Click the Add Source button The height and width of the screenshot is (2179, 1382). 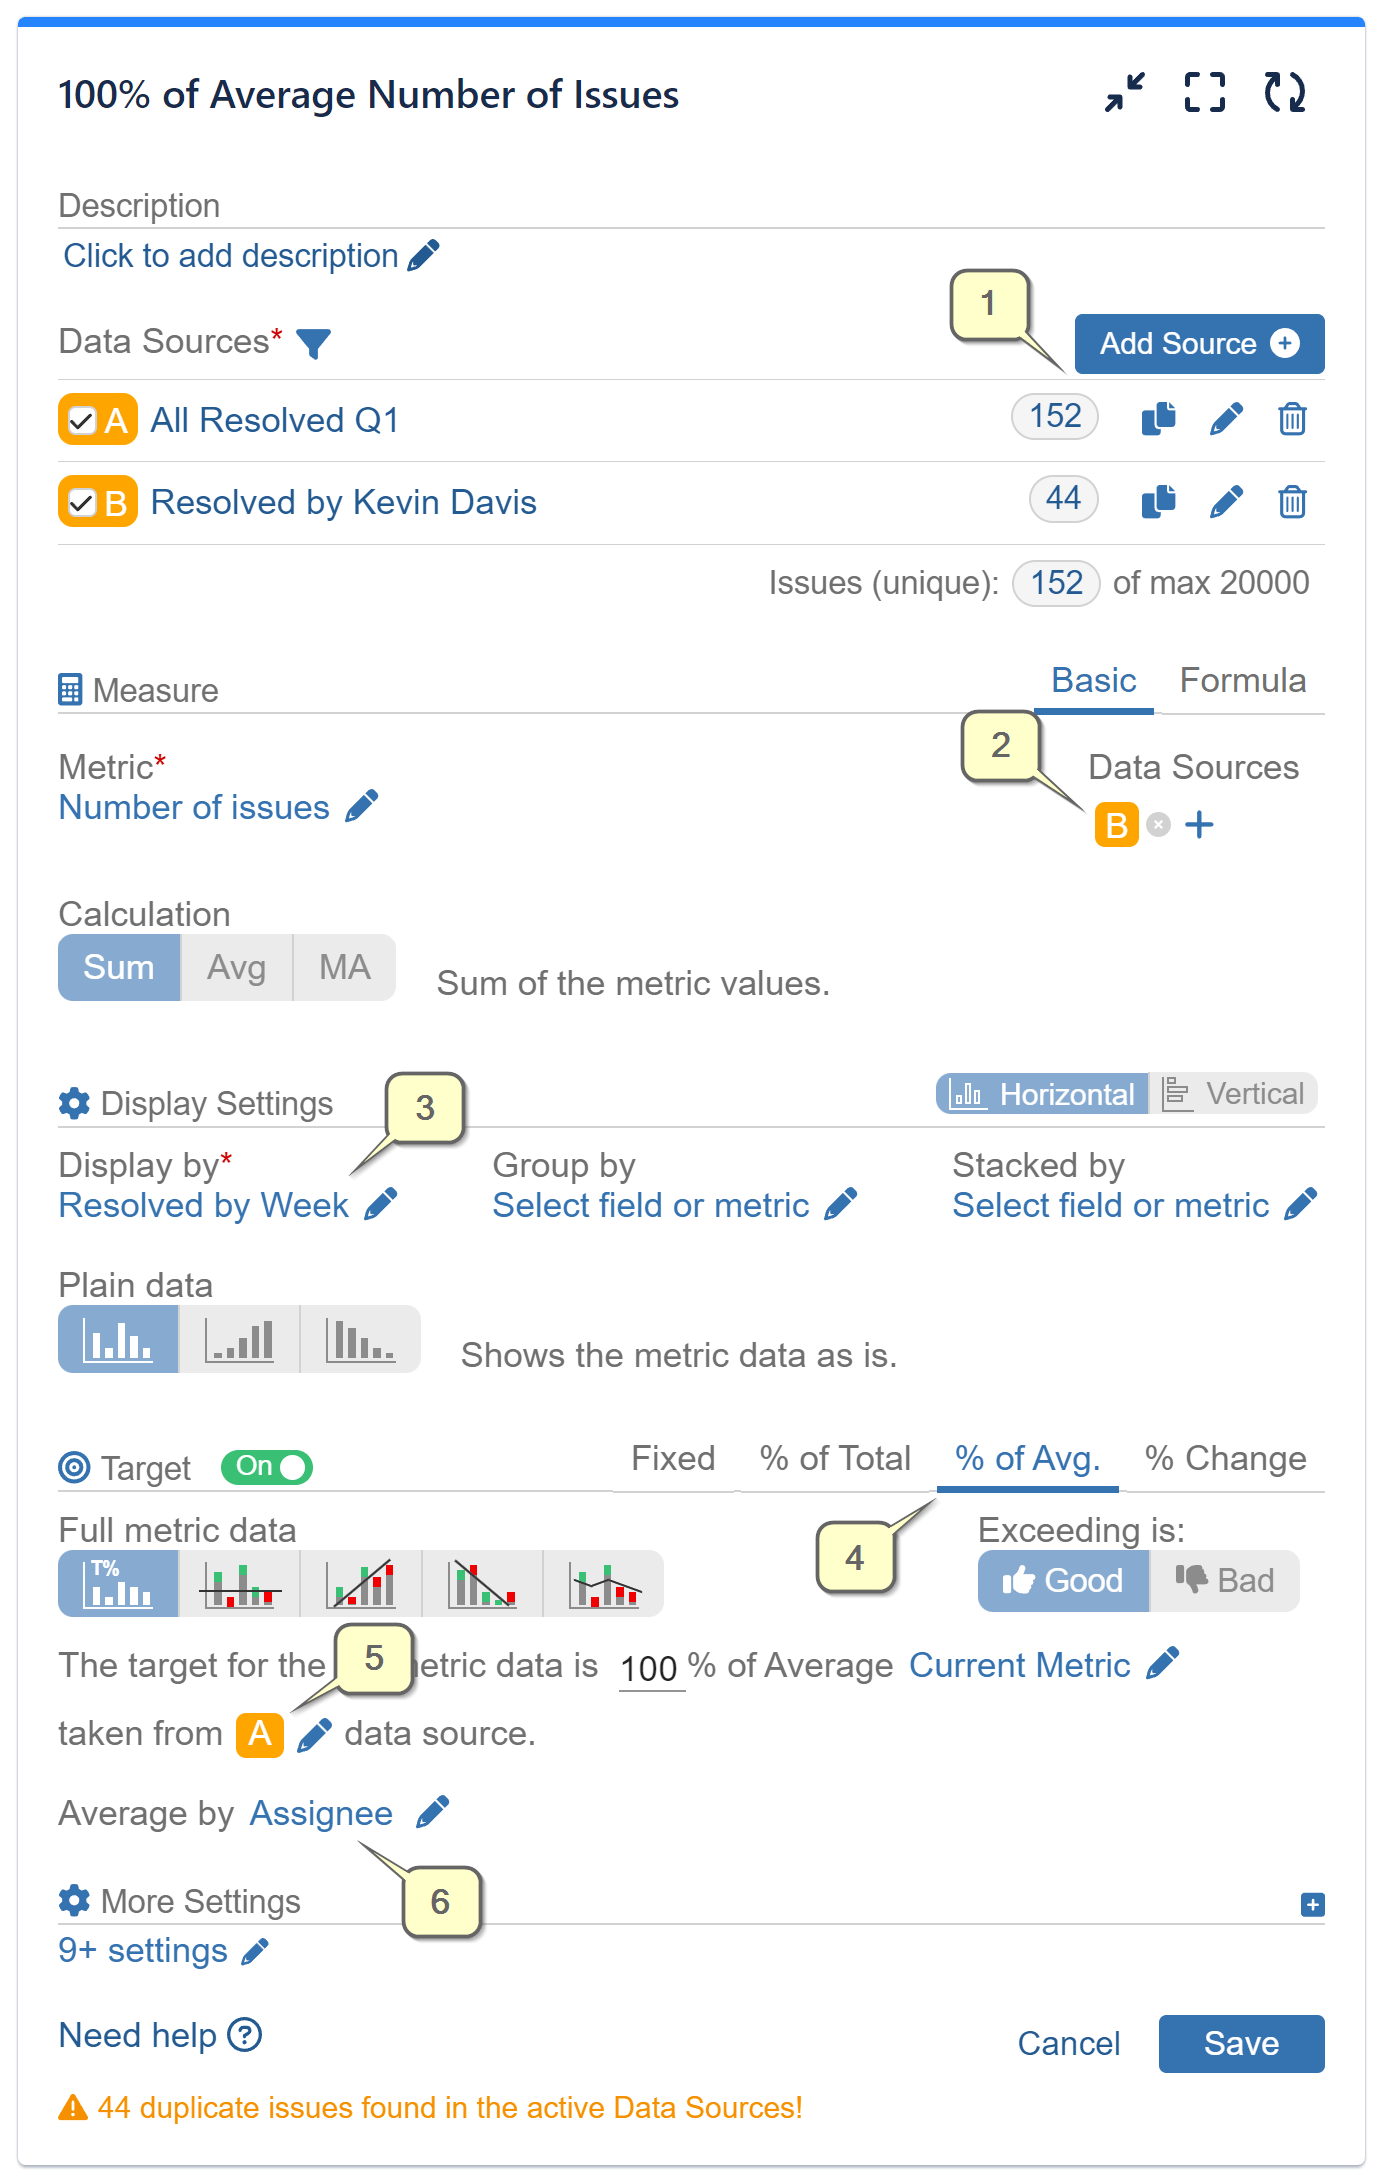coord(1199,343)
